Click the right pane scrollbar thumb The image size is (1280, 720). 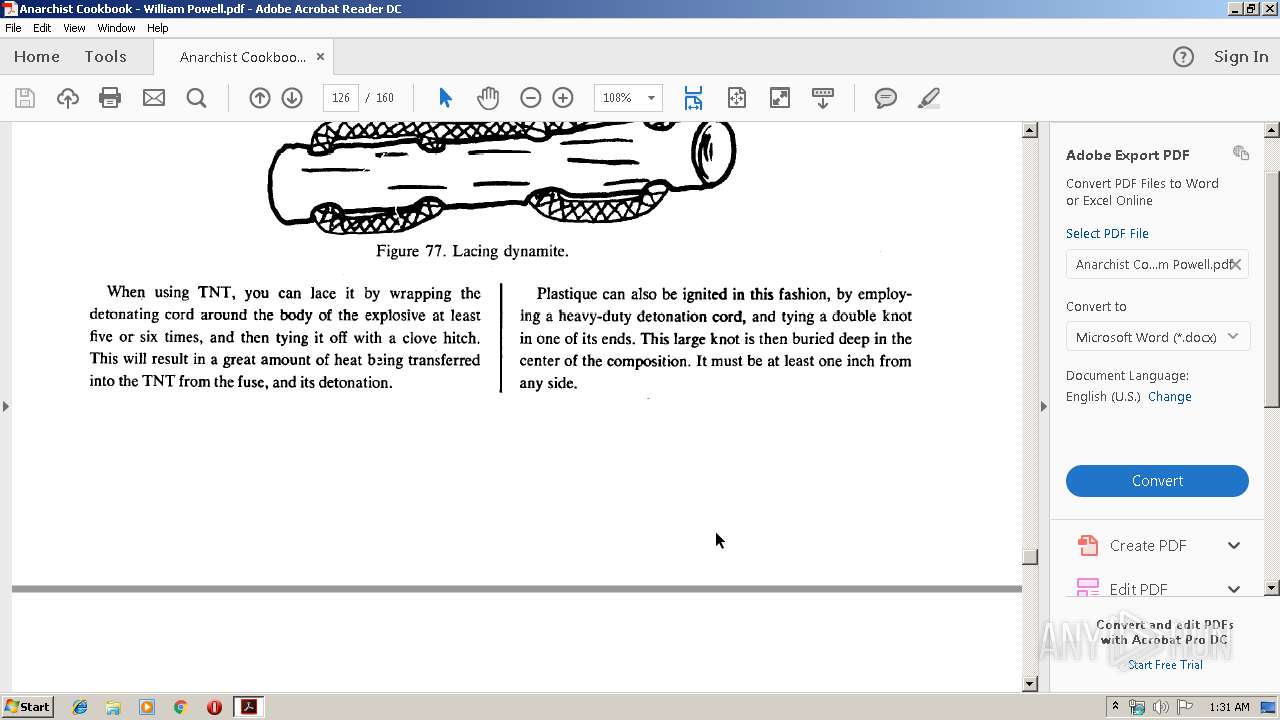click(1272, 289)
